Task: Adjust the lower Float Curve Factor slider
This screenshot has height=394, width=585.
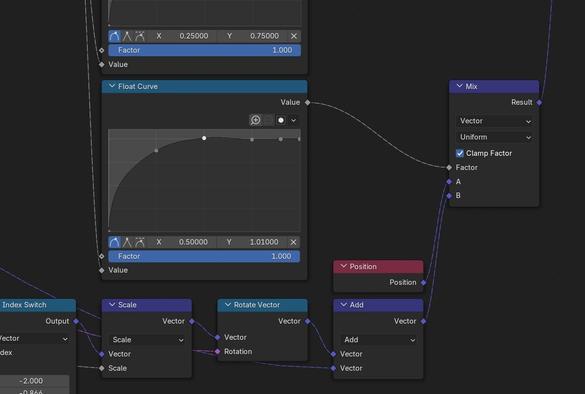Action: click(204, 256)
